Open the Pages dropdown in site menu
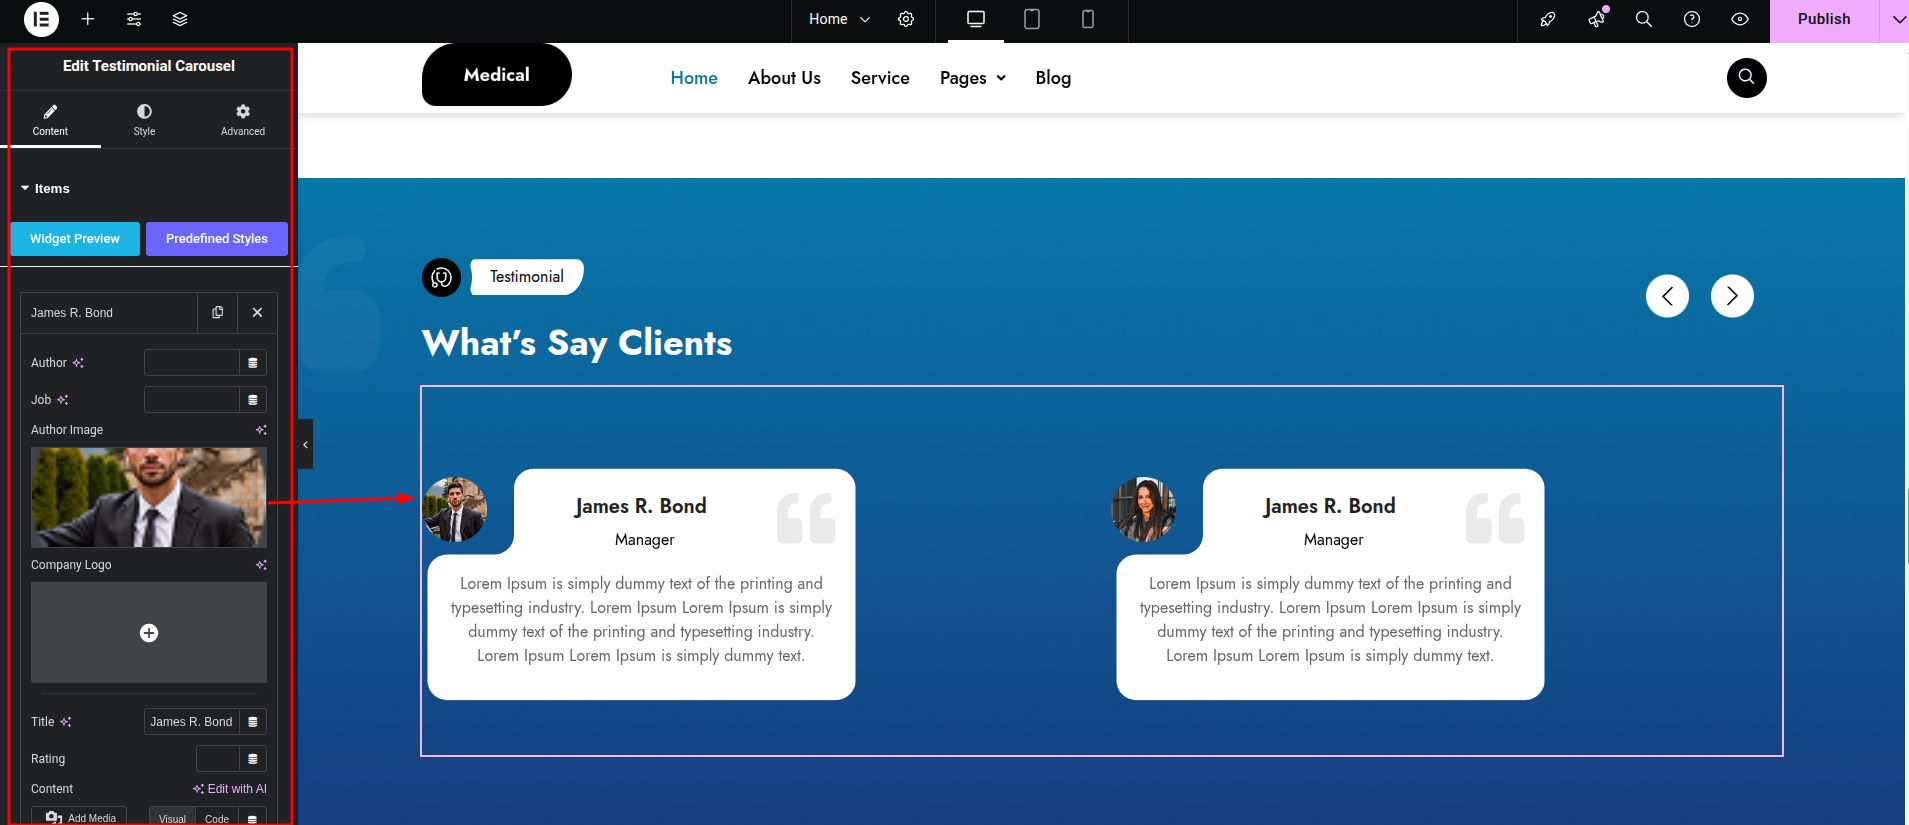Image resolution: width=1909 pixels, height=825 pixels. click(x=972, y=78)
